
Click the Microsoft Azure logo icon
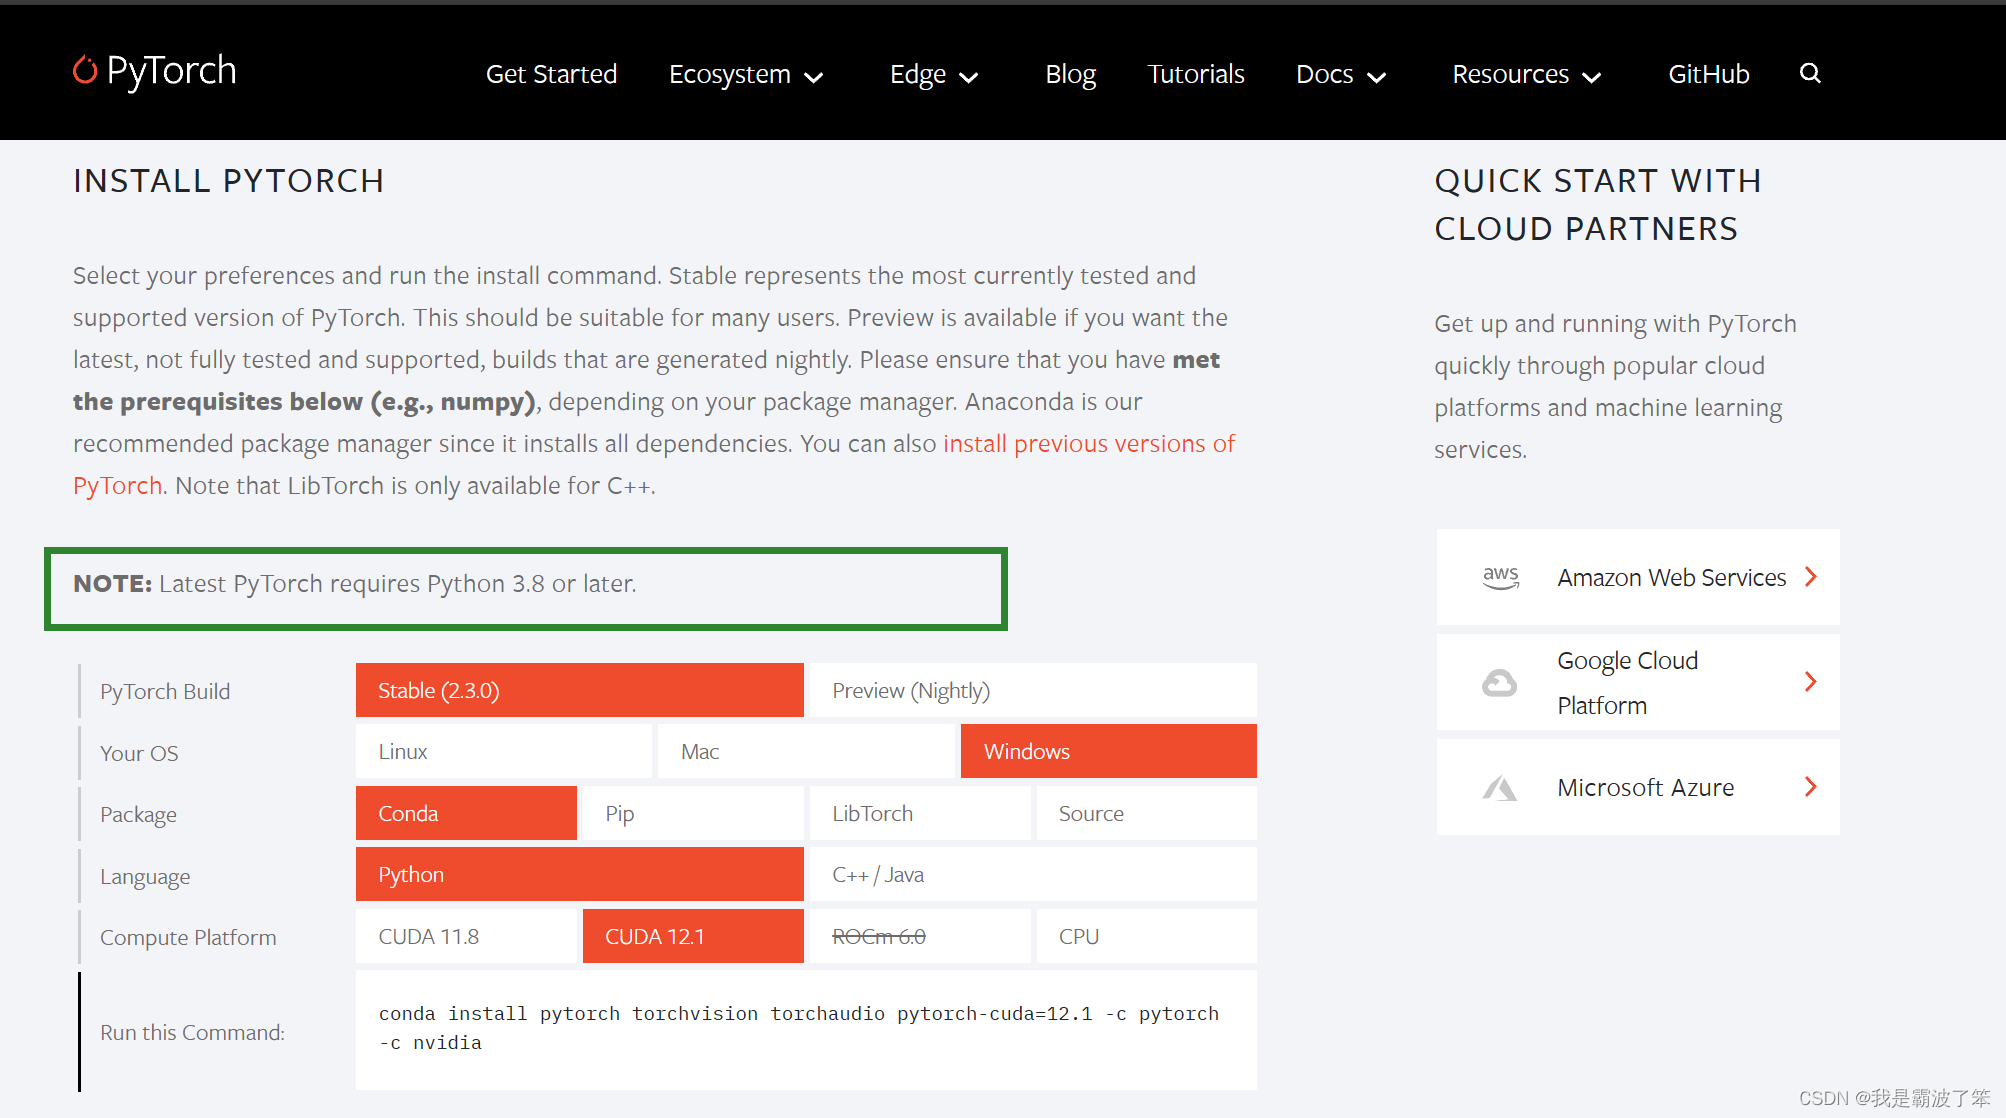pyautogui.click(x=1499, y=788)
